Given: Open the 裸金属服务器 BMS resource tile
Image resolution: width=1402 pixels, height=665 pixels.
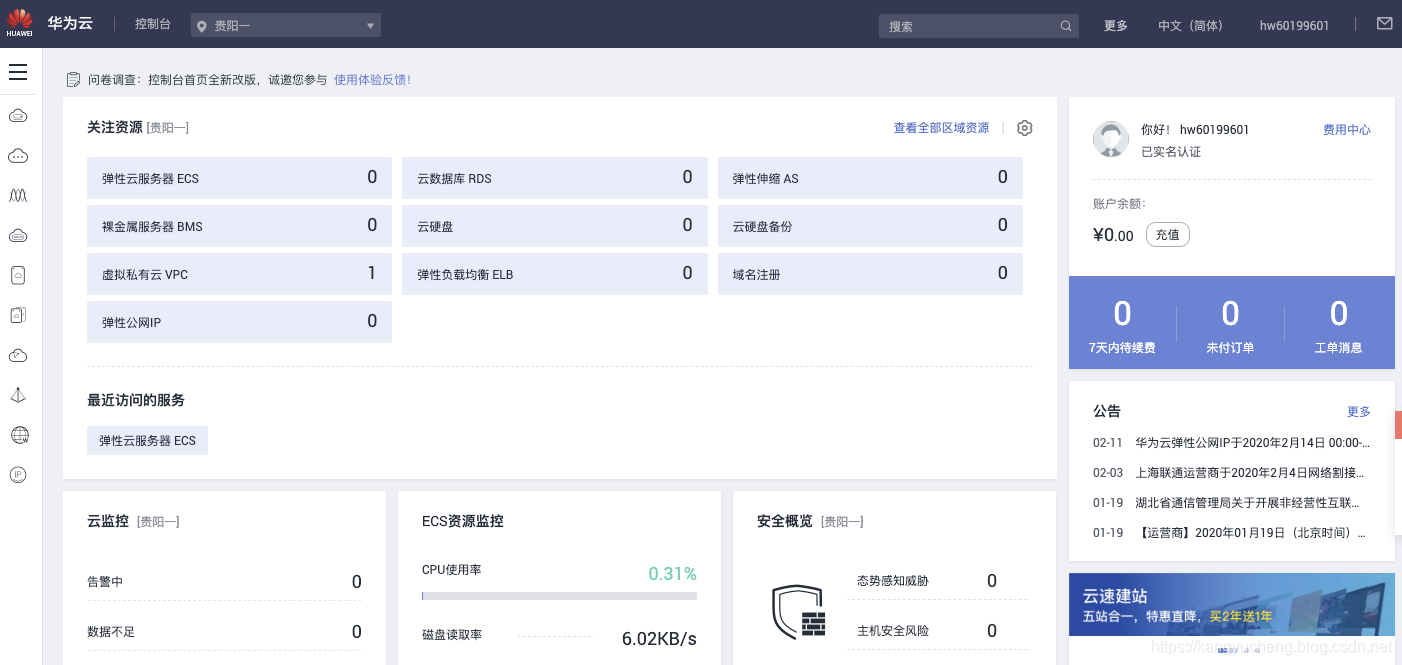Looking at the screenshot, I should (239, 226).
